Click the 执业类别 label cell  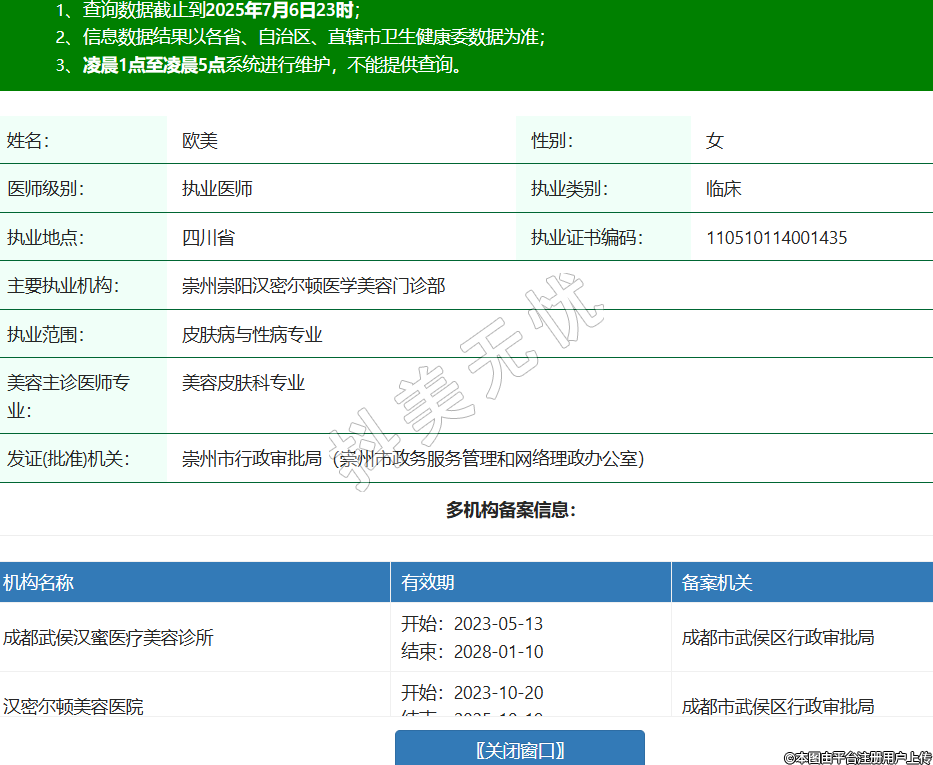click(x=569, y=189)
